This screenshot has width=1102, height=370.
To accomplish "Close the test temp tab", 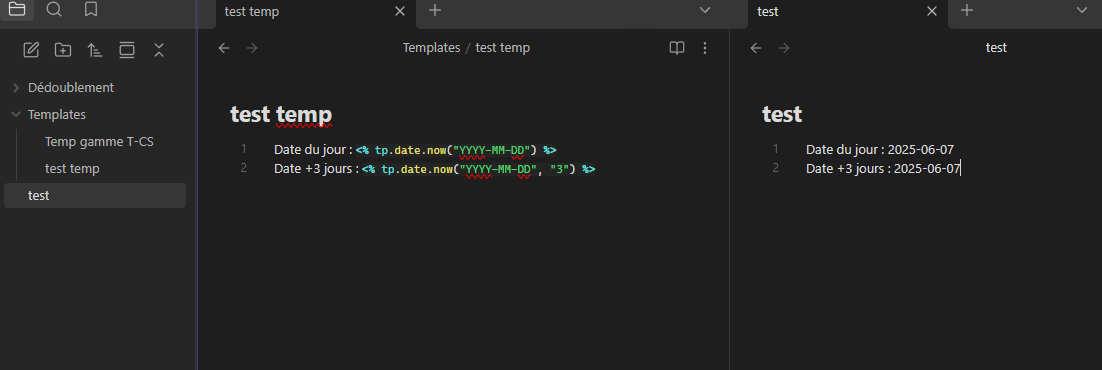I will 400,11.
